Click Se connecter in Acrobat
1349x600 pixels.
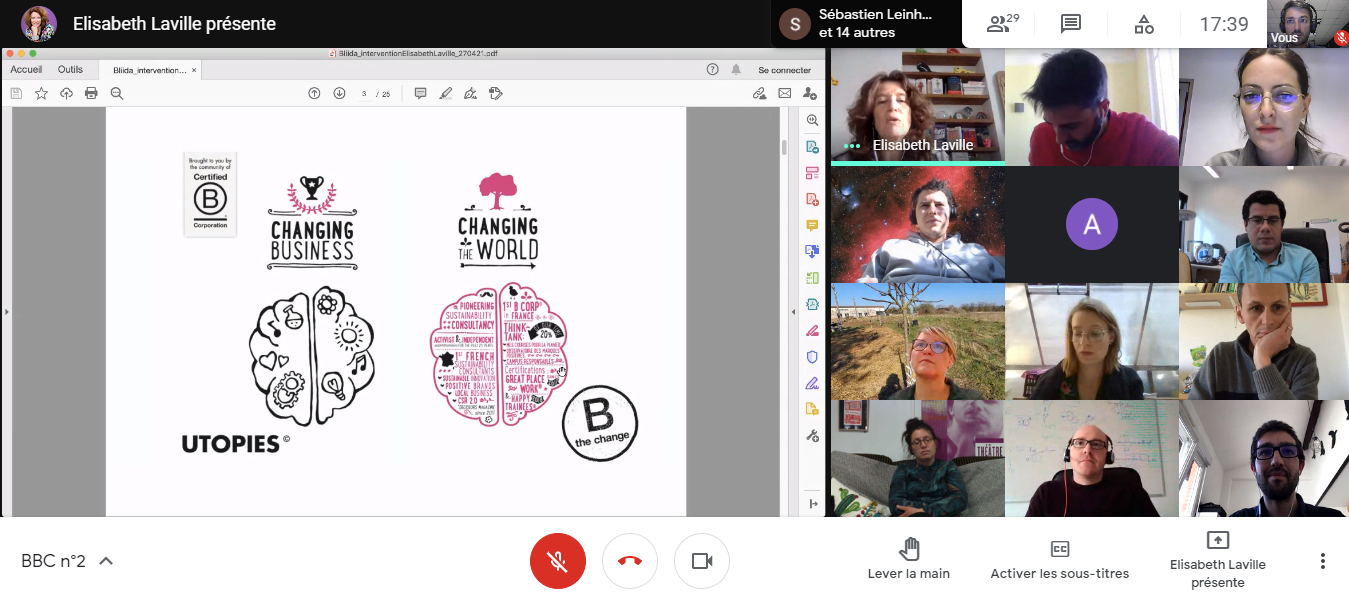pyautogui.click(x=784, y=70)
